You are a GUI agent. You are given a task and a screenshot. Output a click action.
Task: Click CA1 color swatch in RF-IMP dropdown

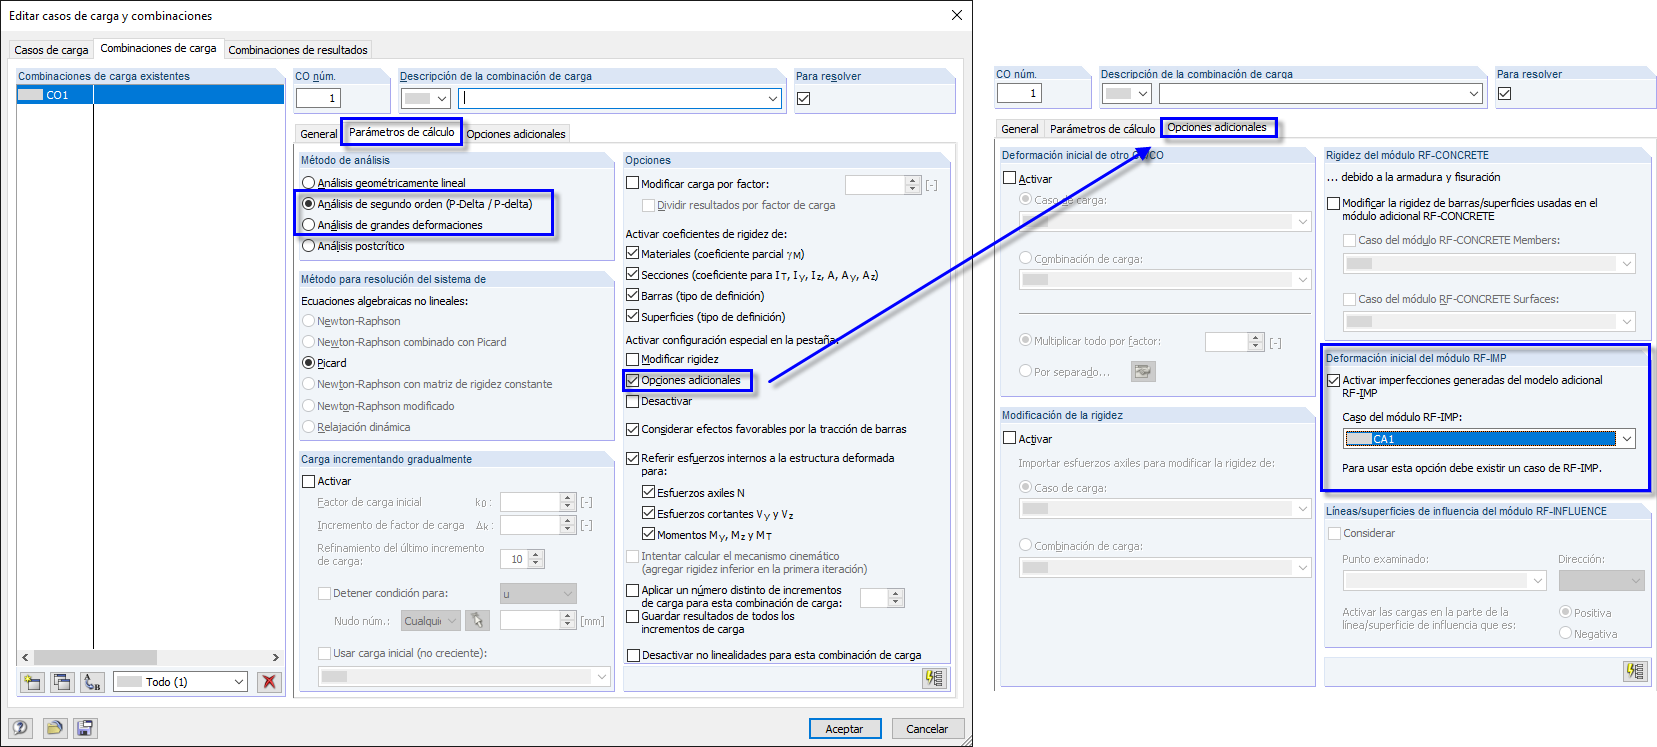tap(1359, 439)
